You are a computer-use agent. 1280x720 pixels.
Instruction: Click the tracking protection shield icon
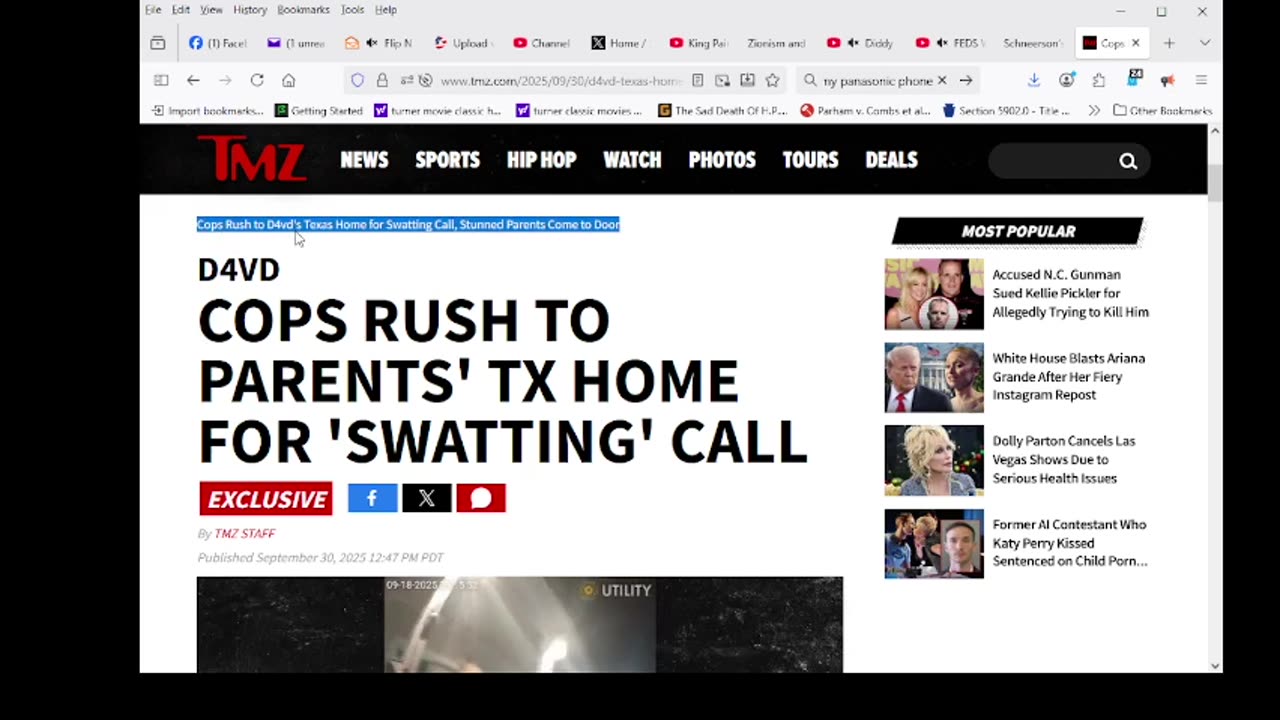[357, 80]
